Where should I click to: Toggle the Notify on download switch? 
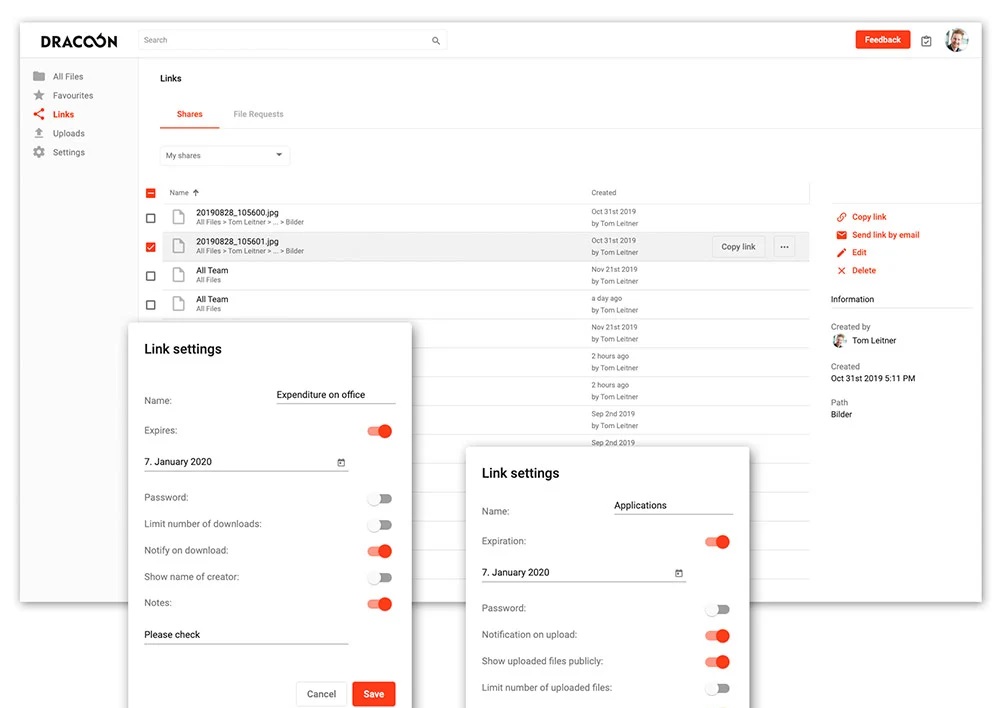coord(379,551)
